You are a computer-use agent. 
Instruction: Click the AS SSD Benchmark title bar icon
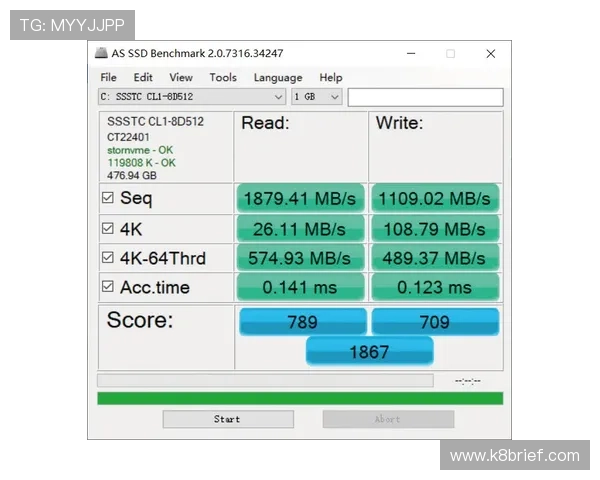(101, 54)
